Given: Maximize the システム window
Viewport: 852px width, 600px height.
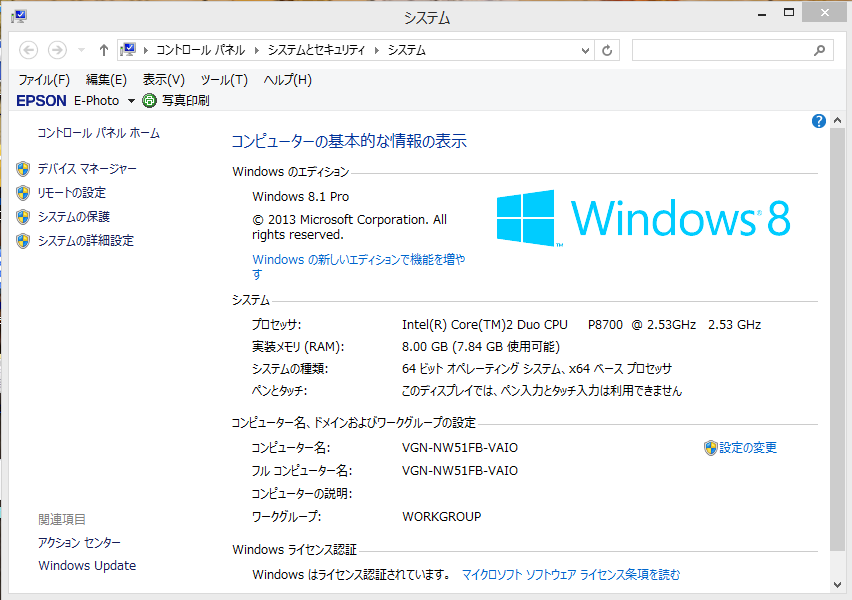Looking at the screenshot, I should point(788,13).
